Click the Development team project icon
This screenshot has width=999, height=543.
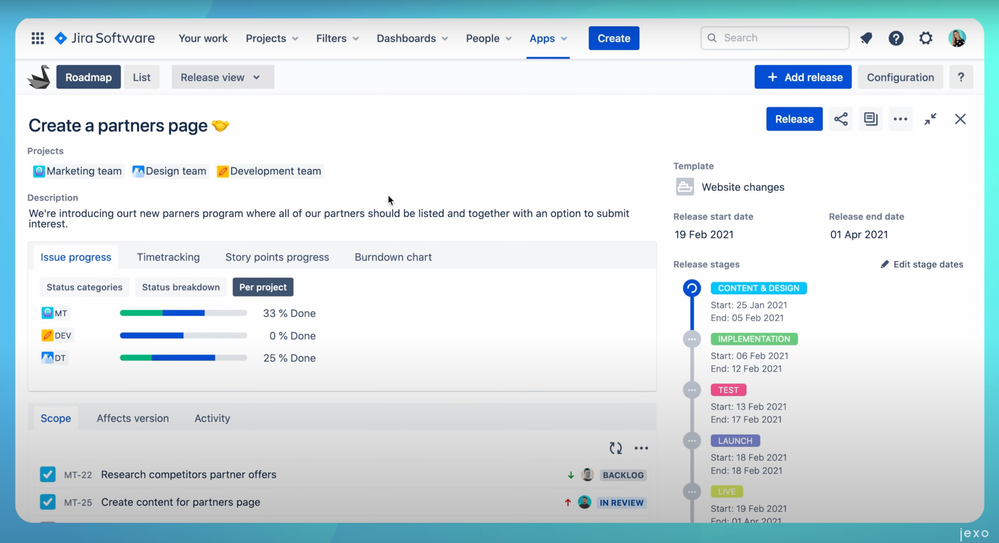pos(222,171)
